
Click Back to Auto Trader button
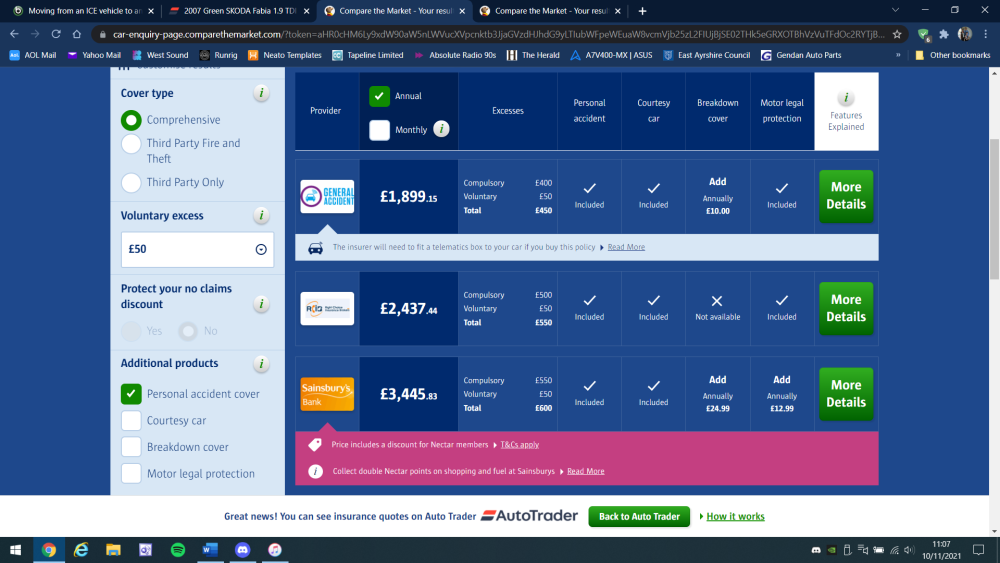tap(639, 516)
